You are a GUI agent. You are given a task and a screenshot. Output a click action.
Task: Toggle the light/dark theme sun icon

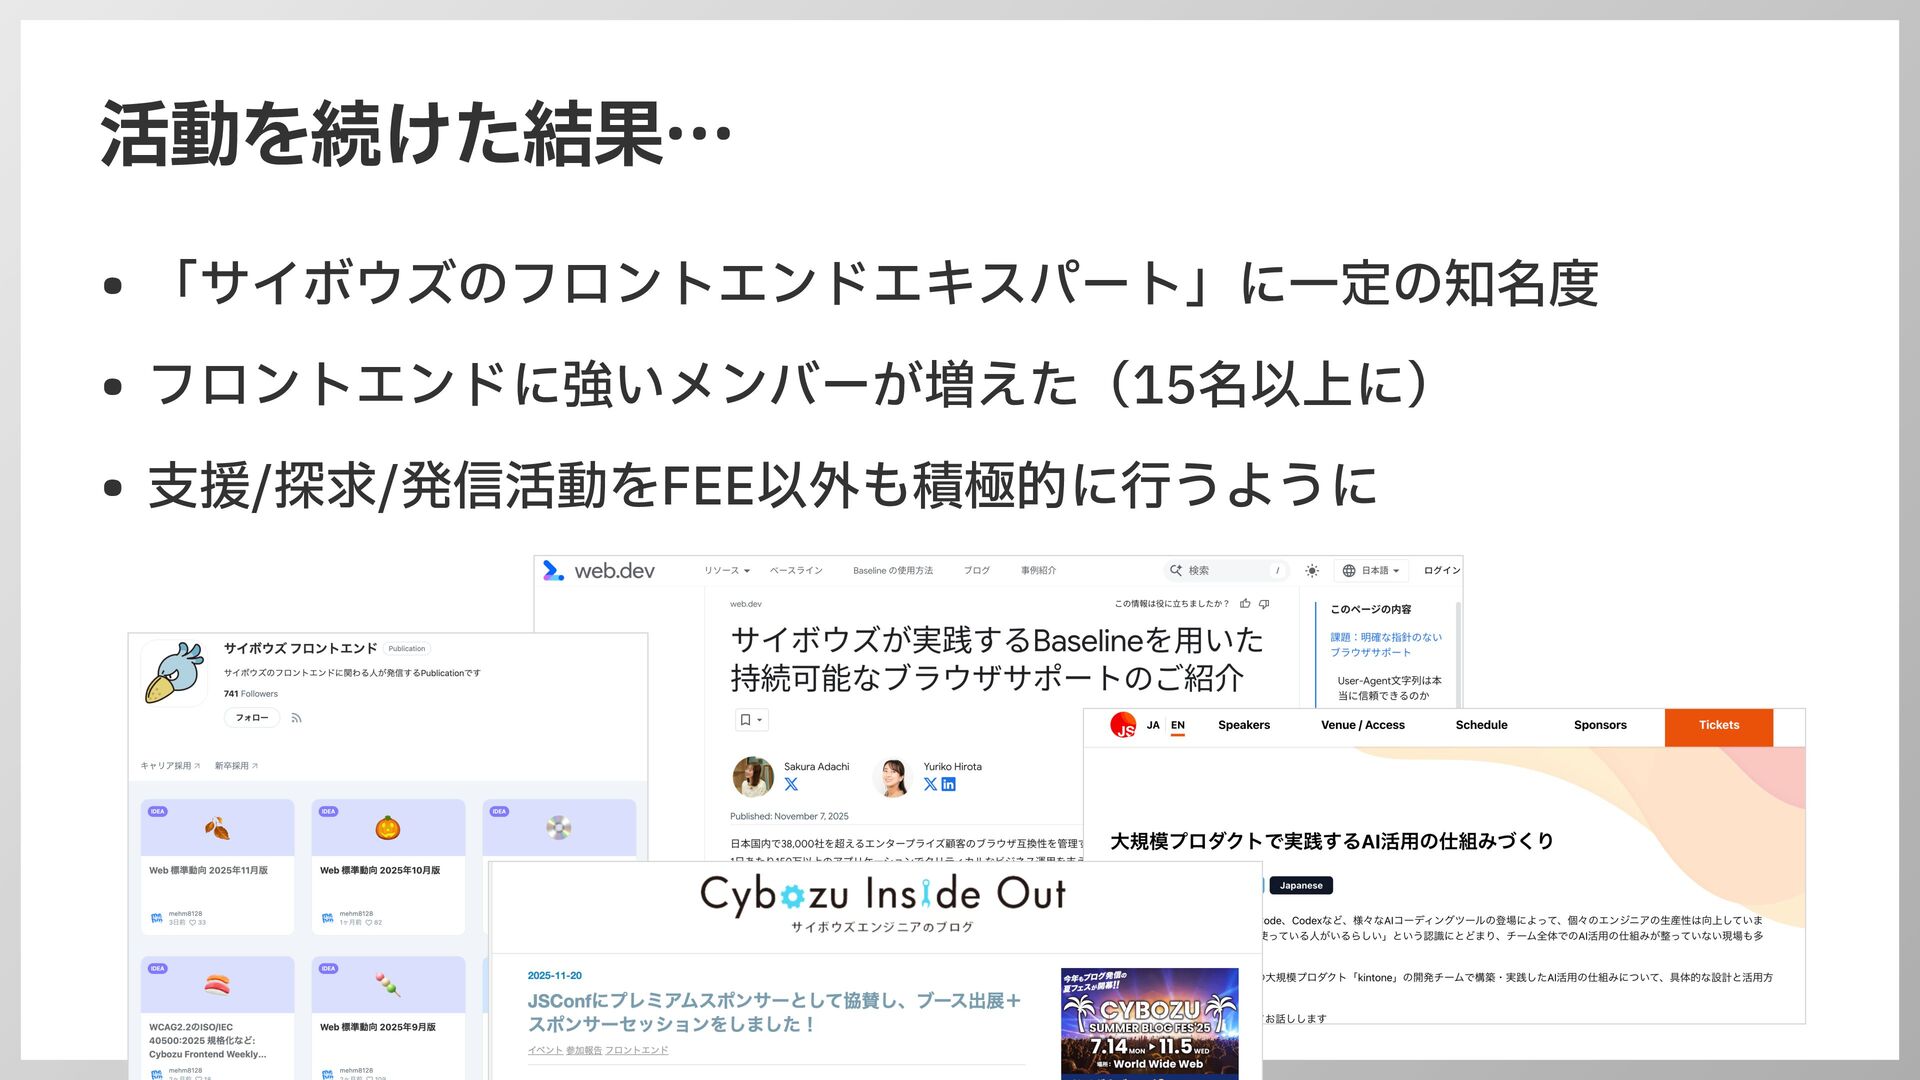[1312, 570]
